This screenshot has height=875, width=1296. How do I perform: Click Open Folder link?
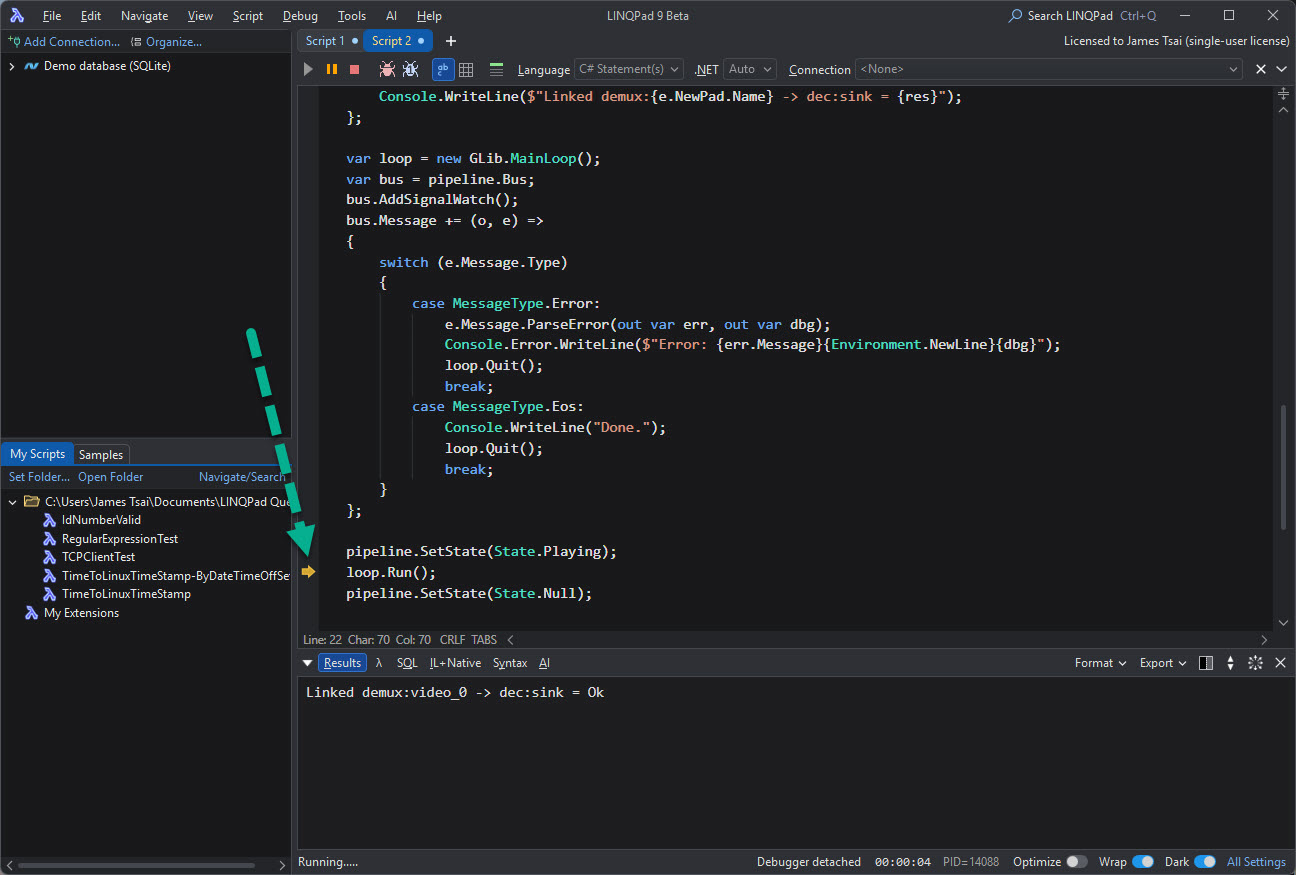111,477
